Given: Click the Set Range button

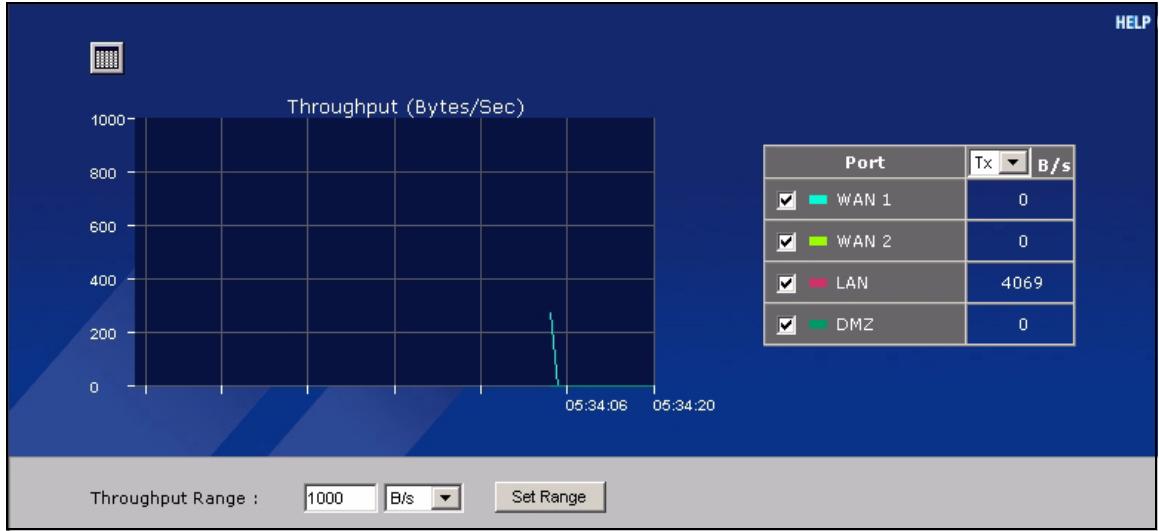Looking at the screenshot, I should click(x=549, y=497).
